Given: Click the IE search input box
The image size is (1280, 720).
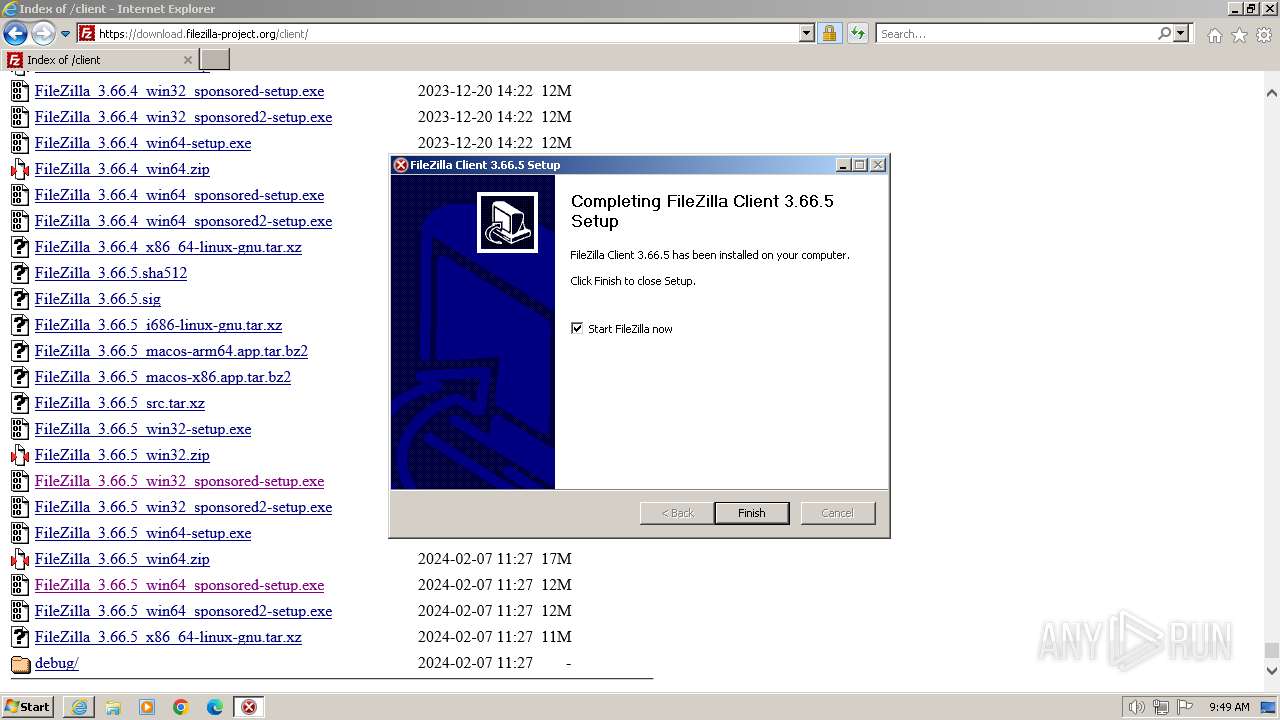Looking at the screenshot, I should tap(1016, 34).
